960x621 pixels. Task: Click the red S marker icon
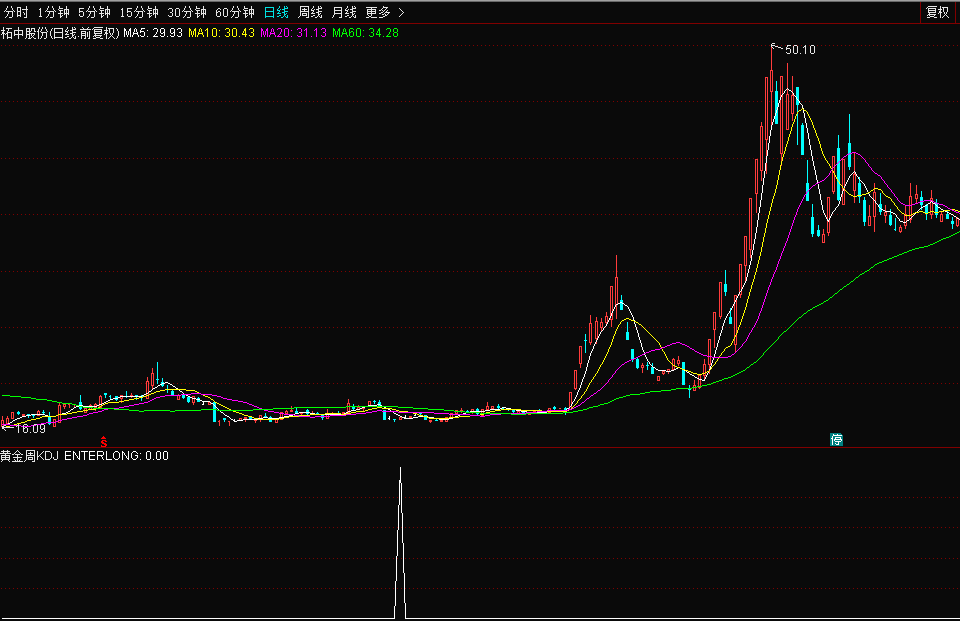point(104,442)
